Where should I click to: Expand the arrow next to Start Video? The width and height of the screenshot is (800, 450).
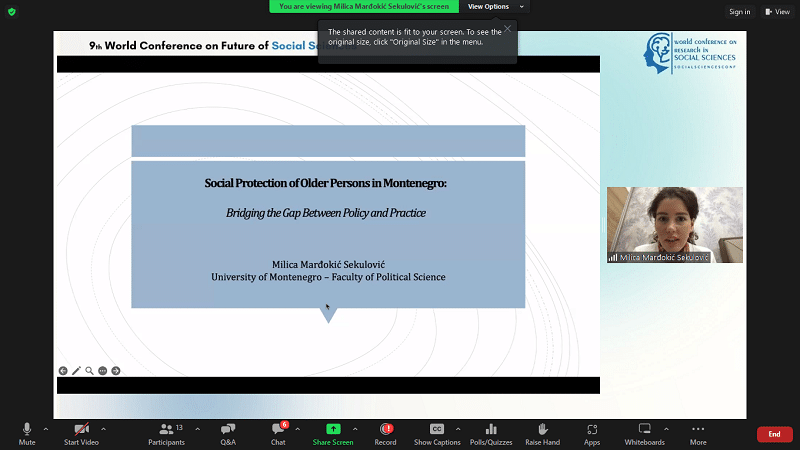103,428
